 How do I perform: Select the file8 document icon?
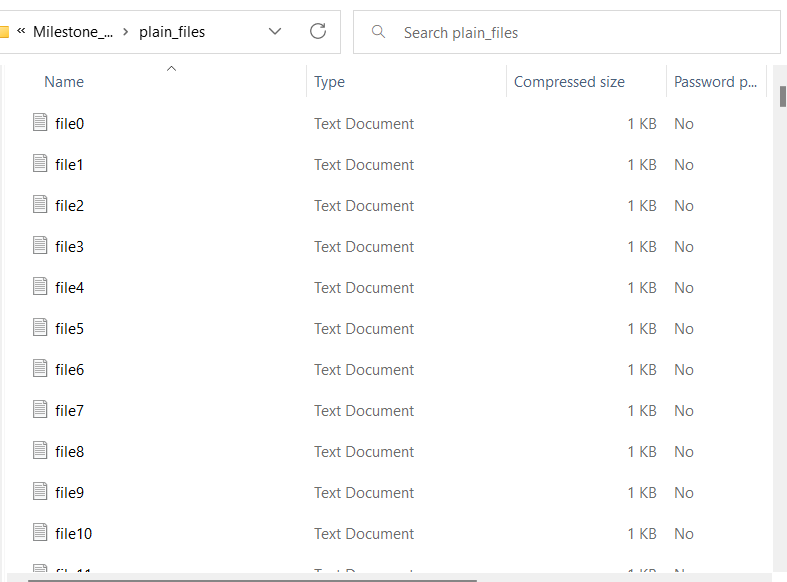[40, 450]
